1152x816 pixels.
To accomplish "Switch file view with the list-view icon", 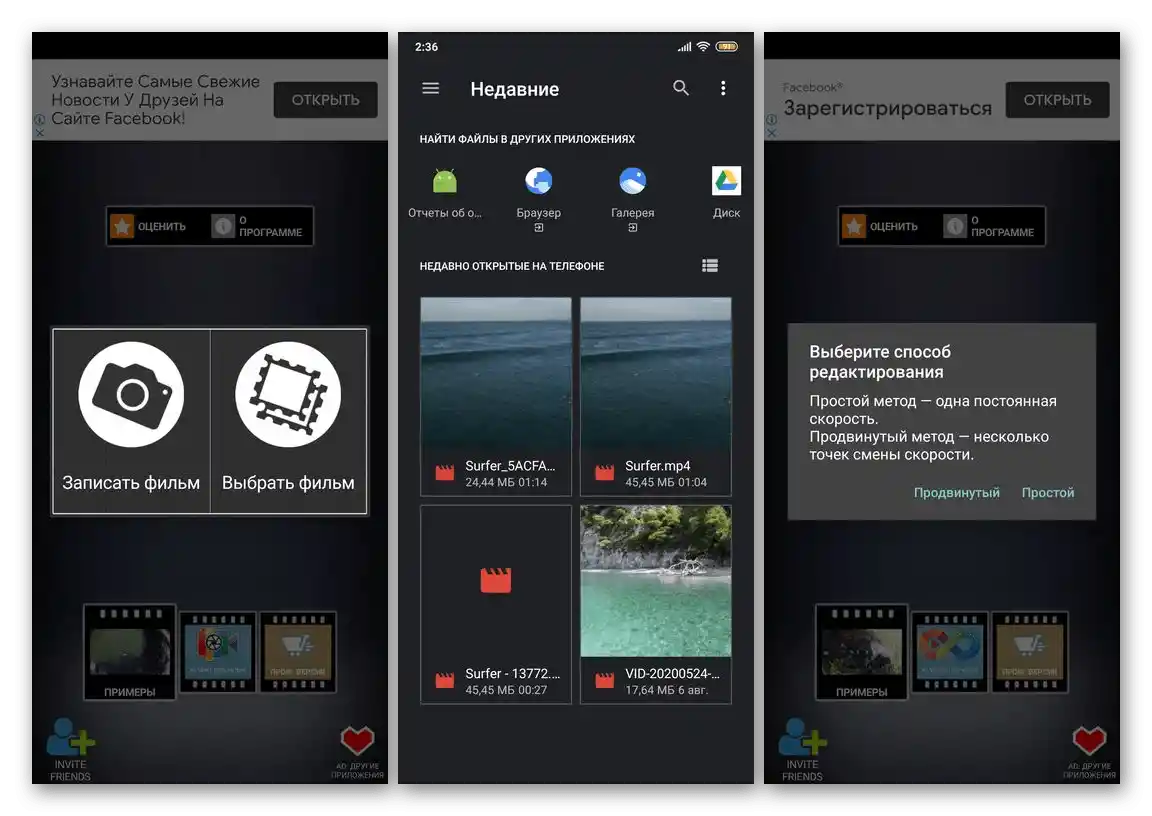I will pyautogui.click(x=710, y=266).
